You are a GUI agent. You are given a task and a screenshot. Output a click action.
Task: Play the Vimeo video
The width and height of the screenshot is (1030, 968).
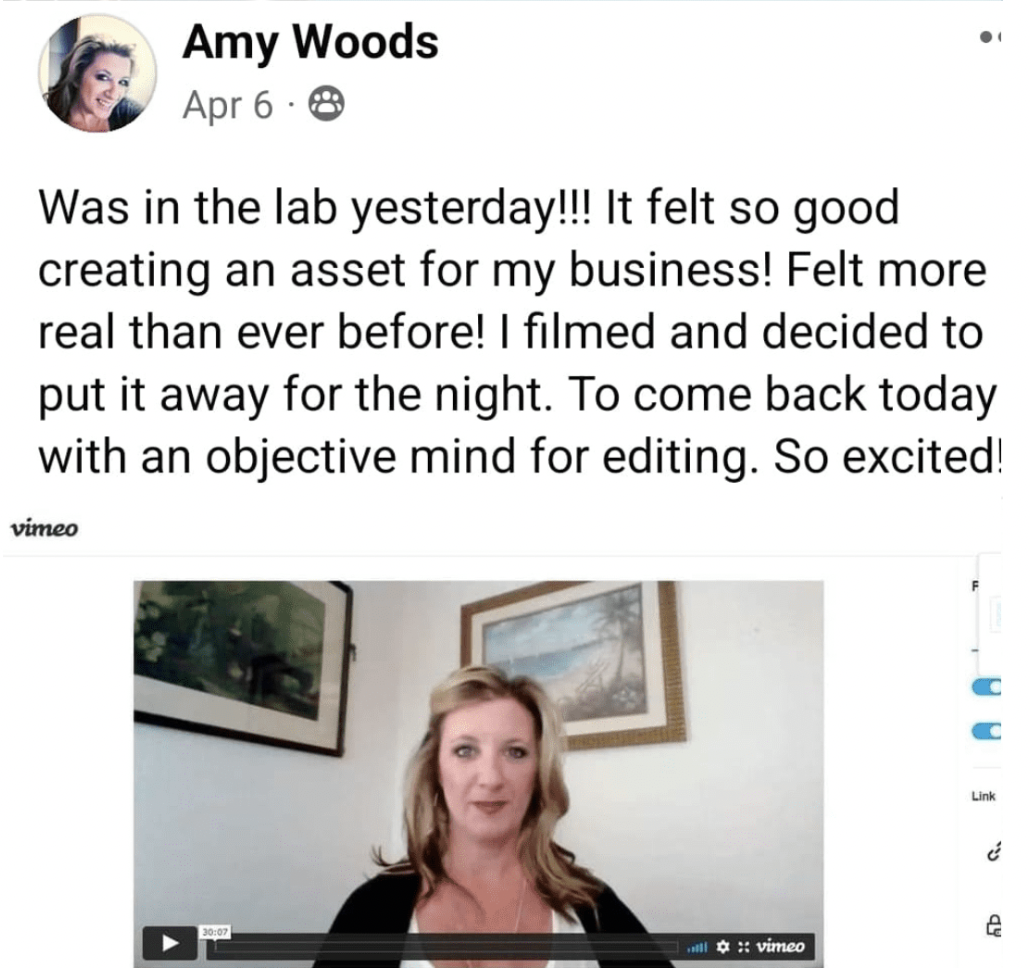[x=170, y=943]
